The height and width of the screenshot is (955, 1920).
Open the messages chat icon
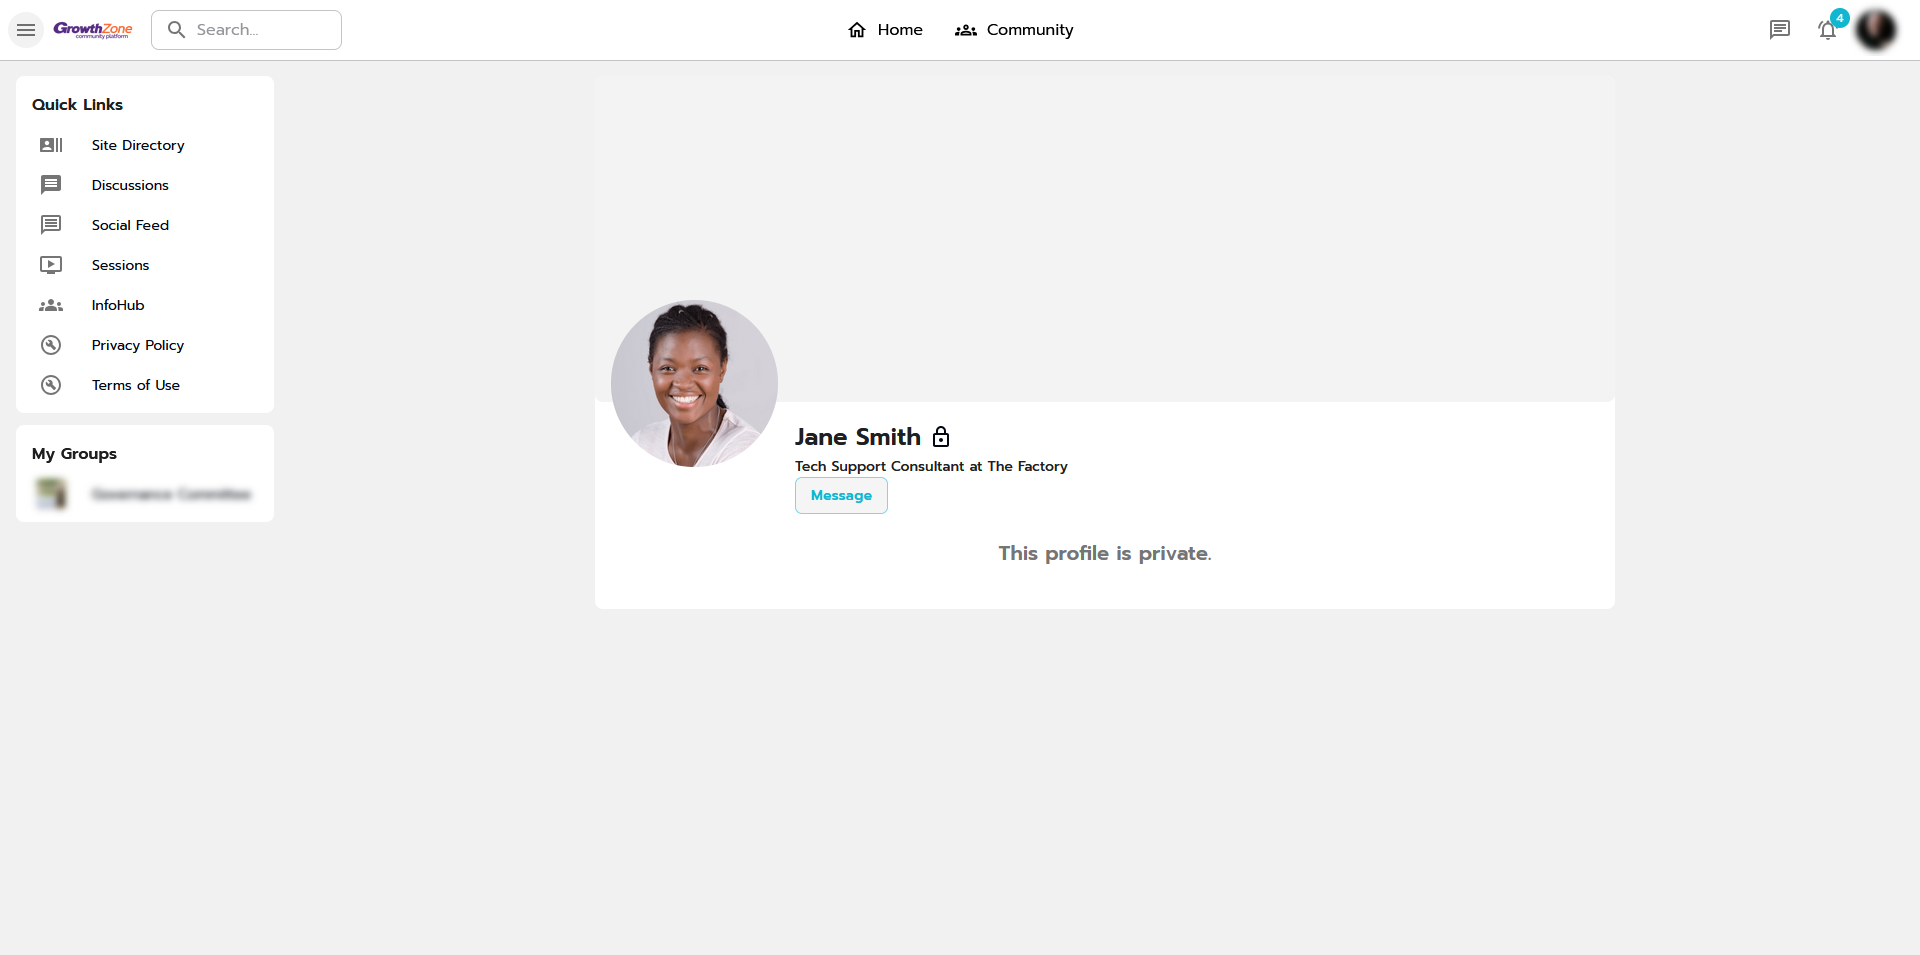[1779, 30]
